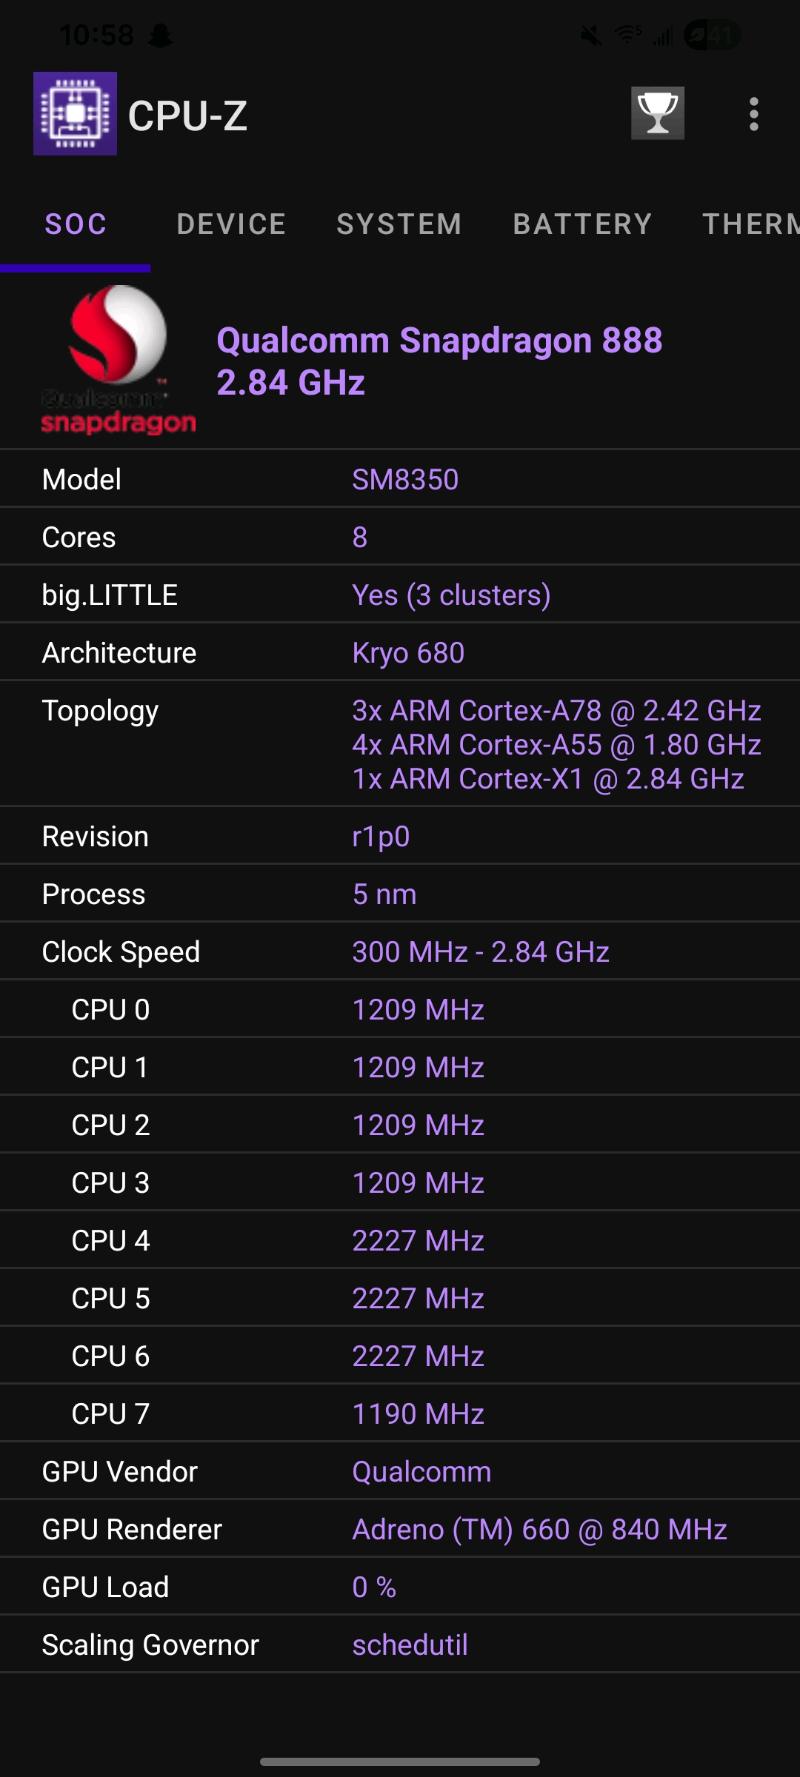Tap the Wi-Fi status bar icon
This screenshot has height=1777, width=800.
(628, 35)
